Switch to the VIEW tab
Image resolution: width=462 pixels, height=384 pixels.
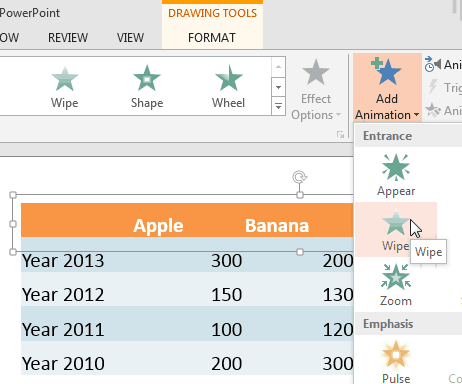click(130, 37)
